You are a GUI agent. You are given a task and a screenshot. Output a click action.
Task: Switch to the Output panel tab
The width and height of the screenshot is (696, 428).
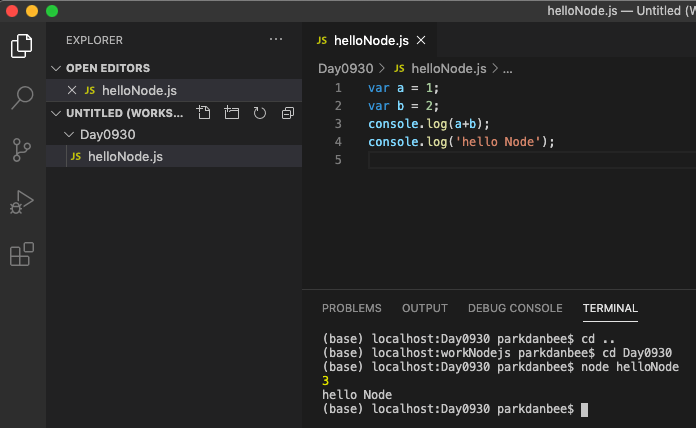click(x=425, y=308)
